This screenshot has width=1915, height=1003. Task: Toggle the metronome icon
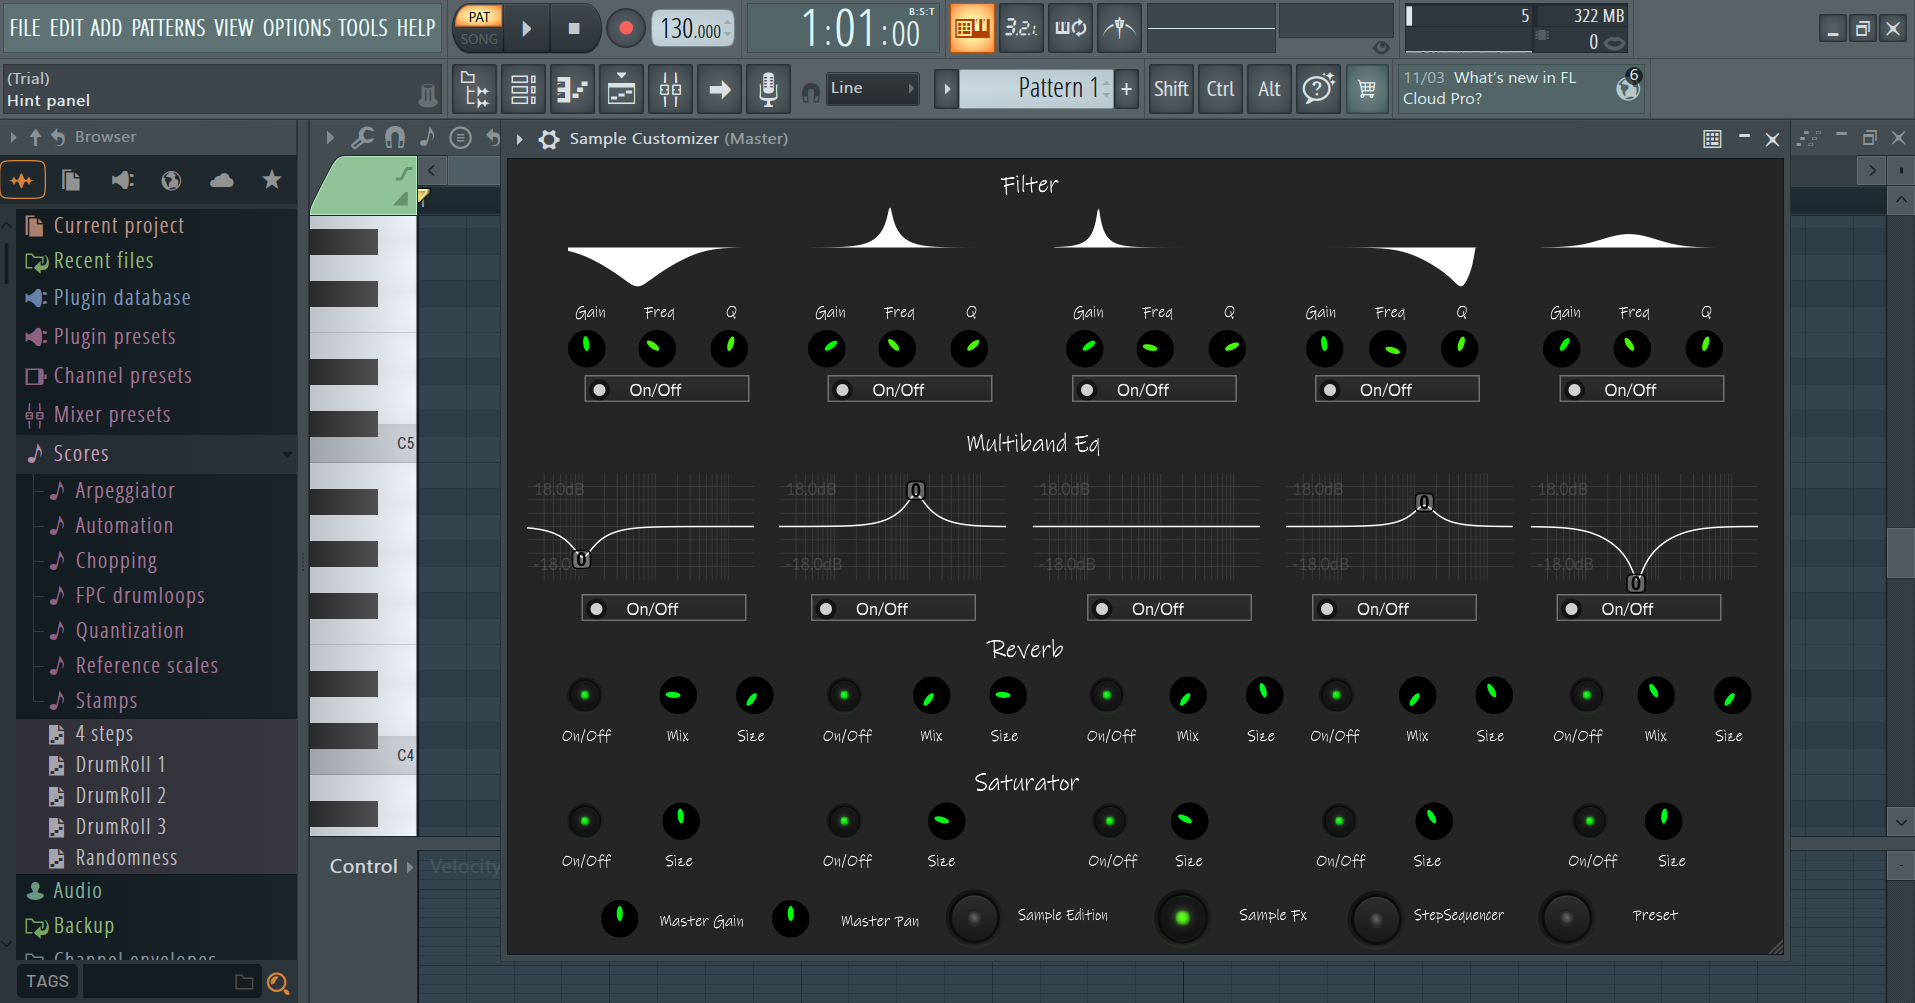[x=1119, y=28]
